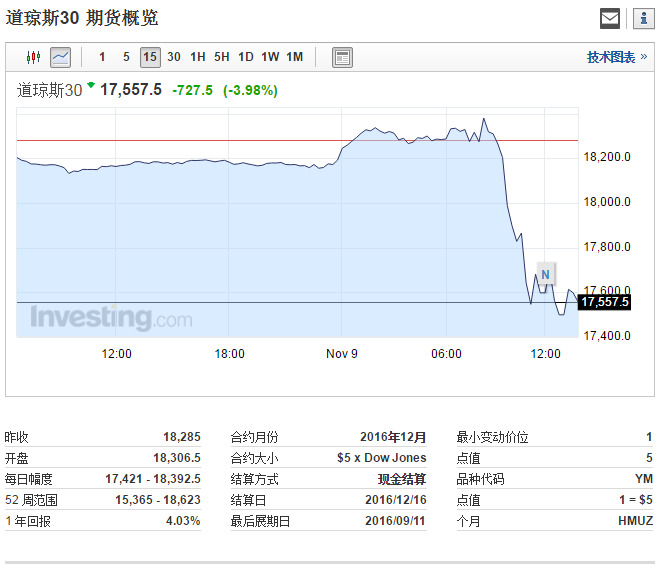
Task: Open the chart layout window icon
Action: [342, 57]
